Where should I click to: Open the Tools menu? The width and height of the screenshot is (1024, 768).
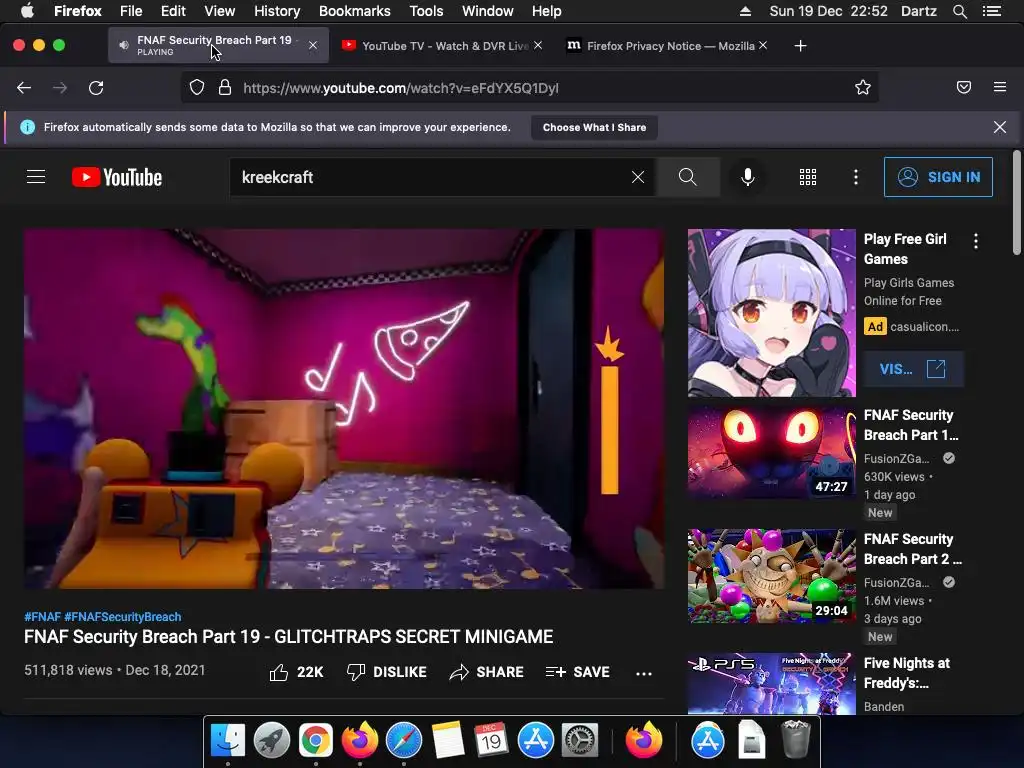pyautogui.click(x=426, y=11)
